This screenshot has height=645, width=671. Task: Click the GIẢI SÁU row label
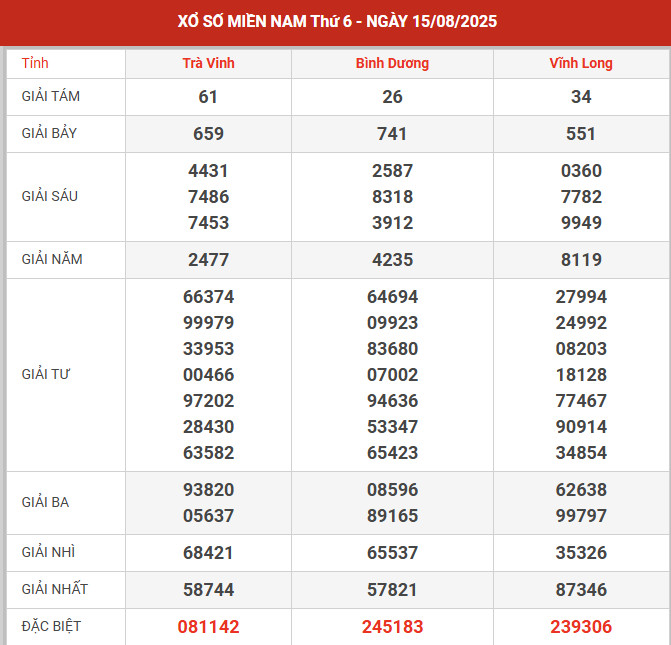(49, 196)
